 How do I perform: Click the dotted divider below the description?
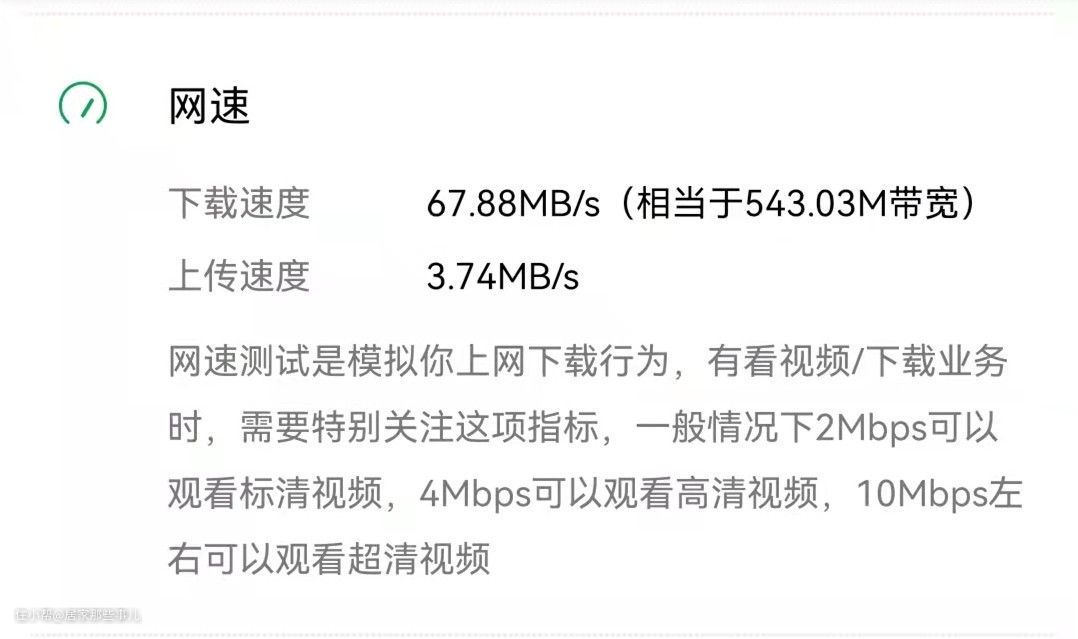[539, 634]
